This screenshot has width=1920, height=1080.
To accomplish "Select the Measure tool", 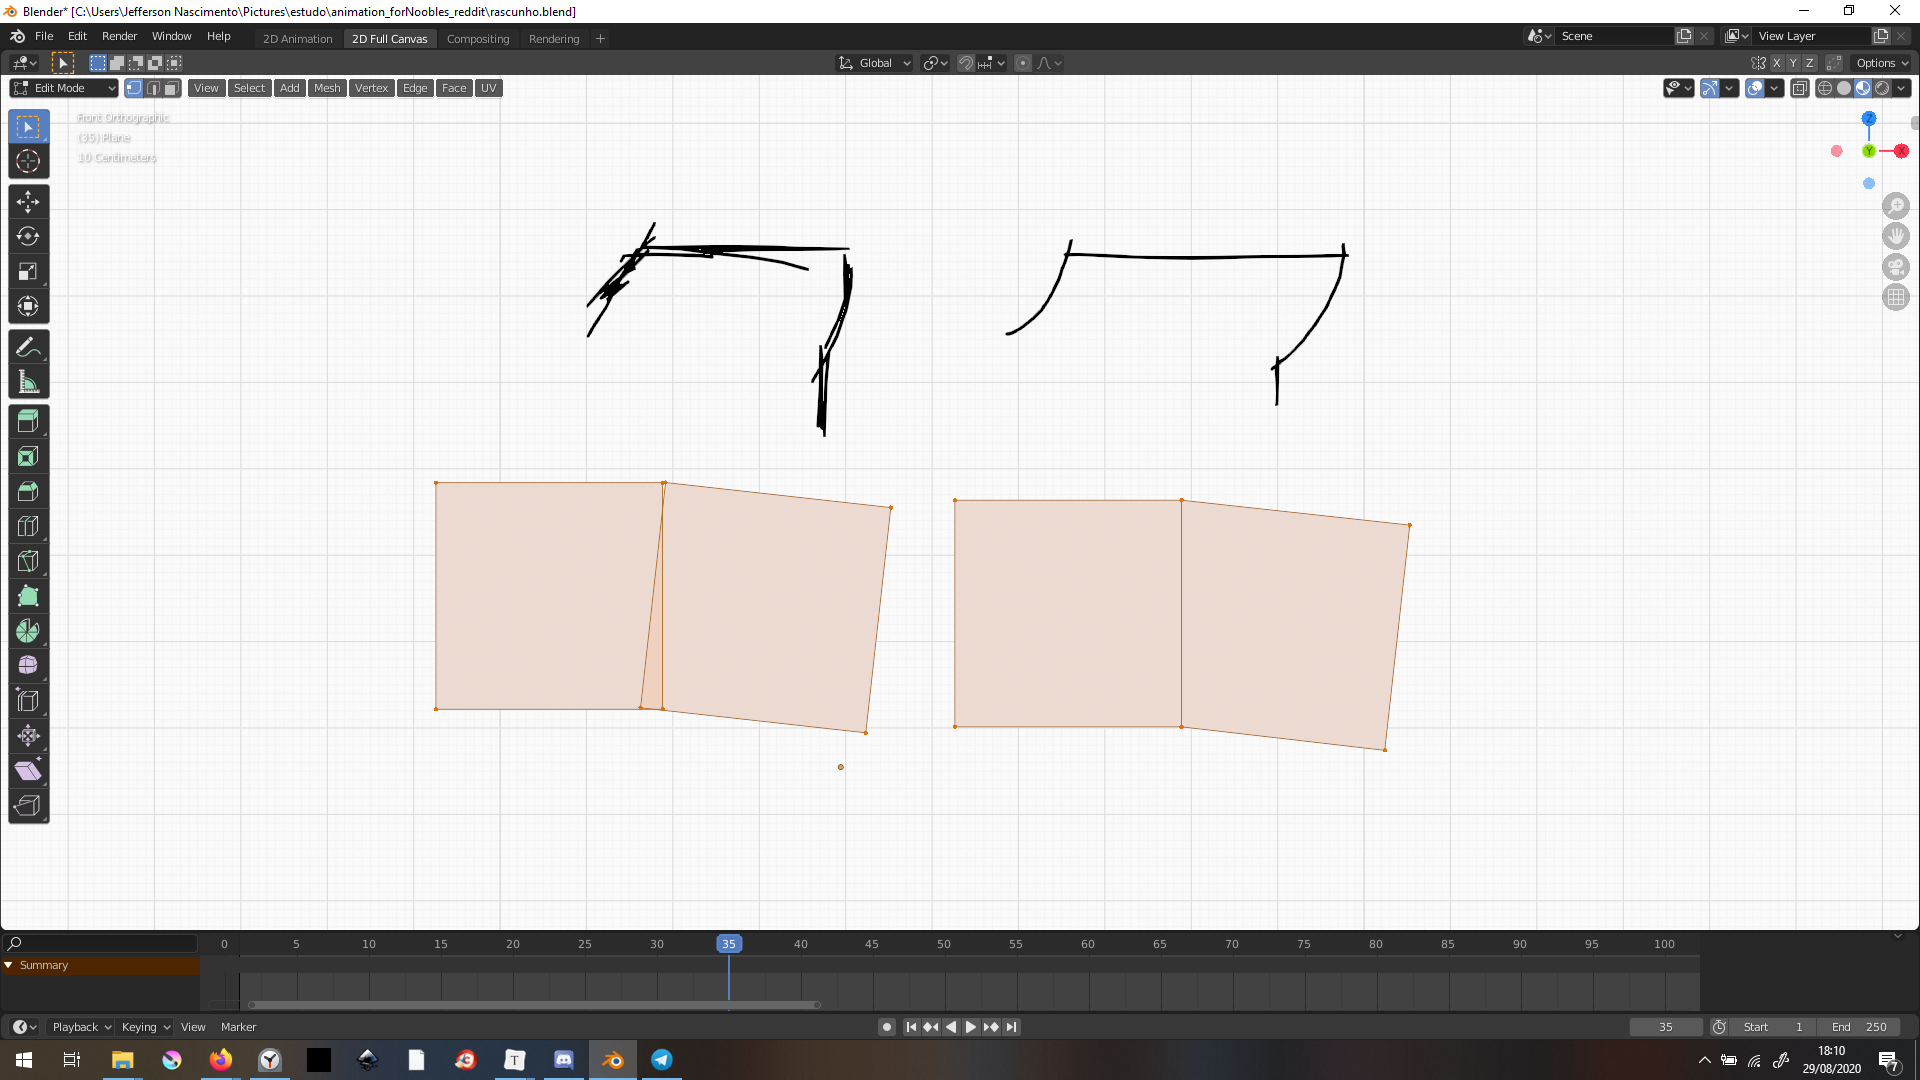I will point(28,382).
